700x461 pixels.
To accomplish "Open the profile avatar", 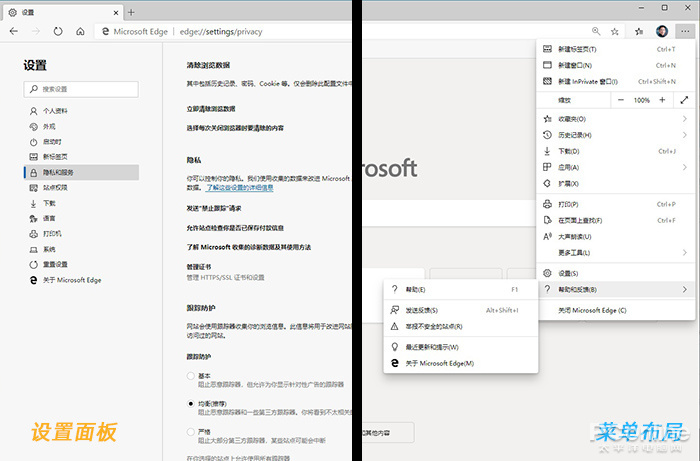I will (x=662, y=31).
